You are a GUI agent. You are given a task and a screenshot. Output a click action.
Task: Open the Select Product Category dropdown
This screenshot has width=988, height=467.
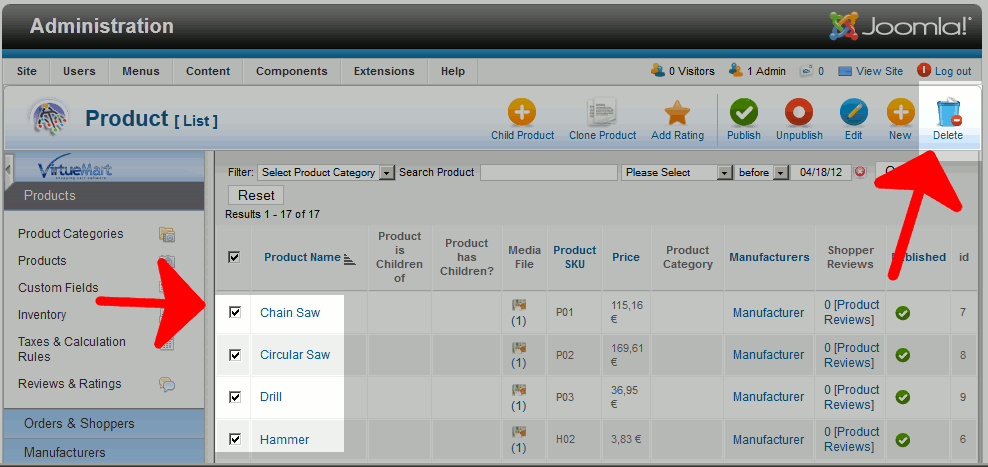point(327,172)
